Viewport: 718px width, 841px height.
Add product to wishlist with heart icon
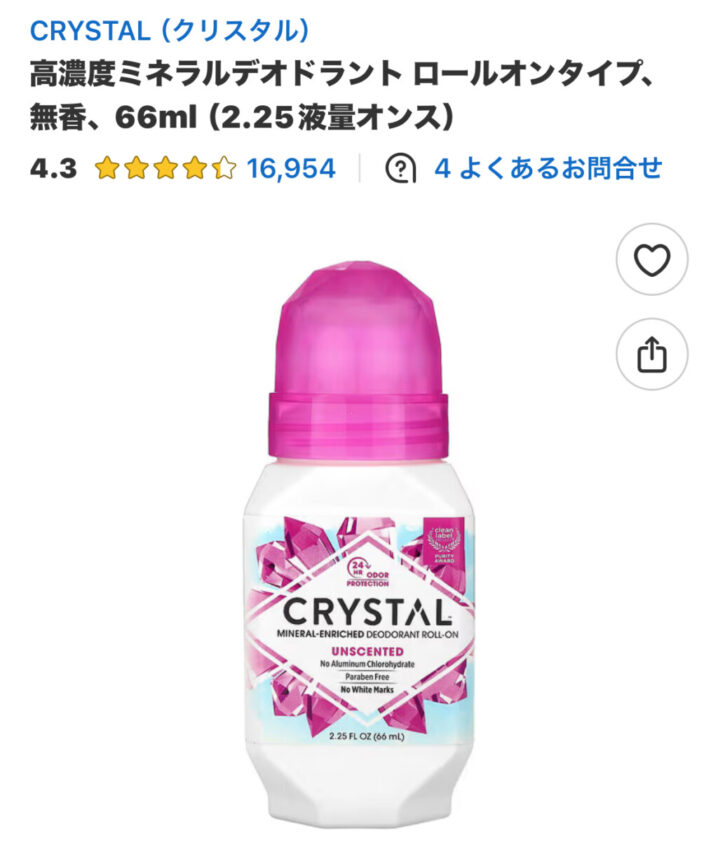[652, 260]
